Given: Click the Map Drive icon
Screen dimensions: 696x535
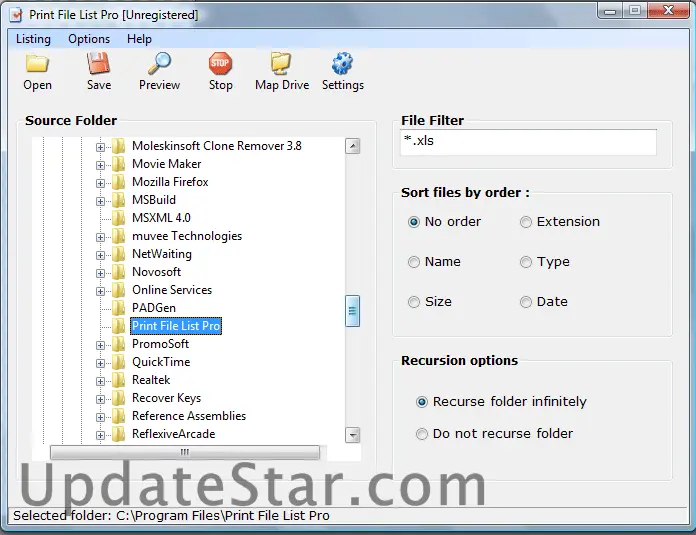Looking at the screenshot, I should pos(281,63).
